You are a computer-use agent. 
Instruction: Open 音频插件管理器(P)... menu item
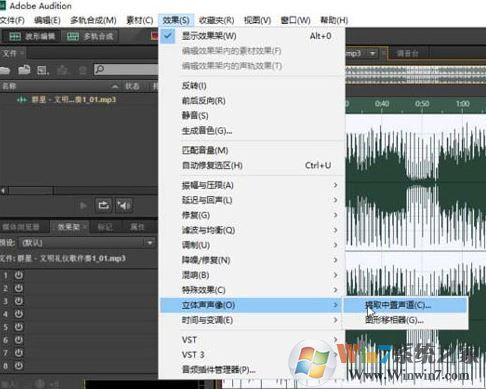252,370
